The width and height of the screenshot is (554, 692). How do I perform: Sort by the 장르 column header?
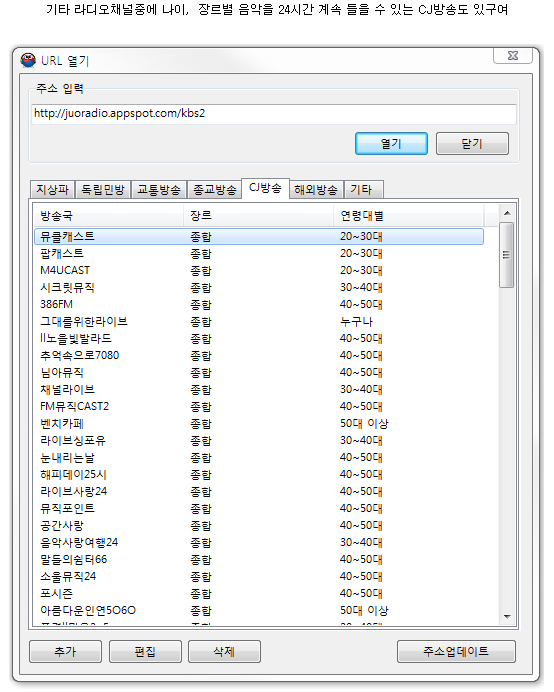(259, 216)
